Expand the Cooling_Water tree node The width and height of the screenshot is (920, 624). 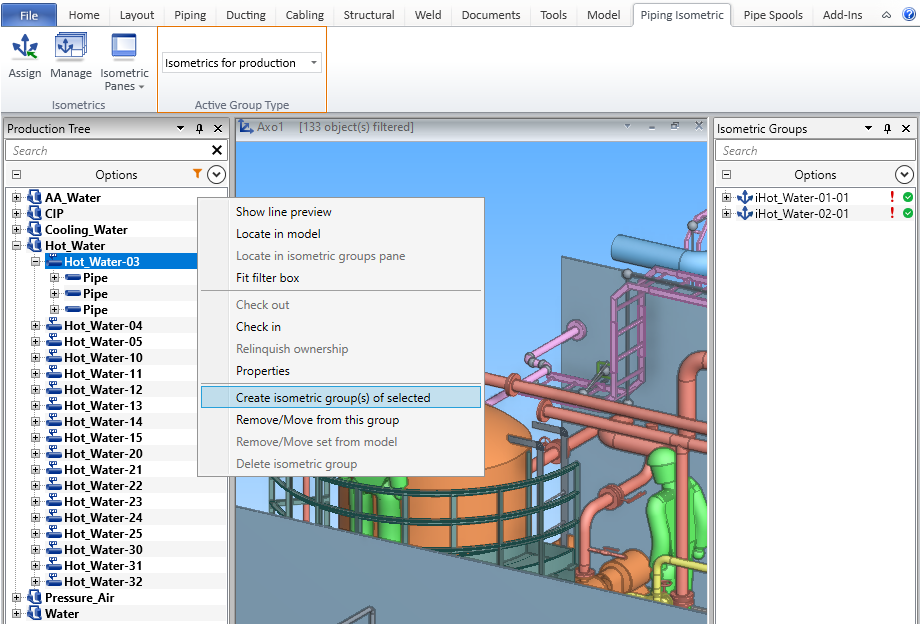pyautogui.click(x=16, y=230)
